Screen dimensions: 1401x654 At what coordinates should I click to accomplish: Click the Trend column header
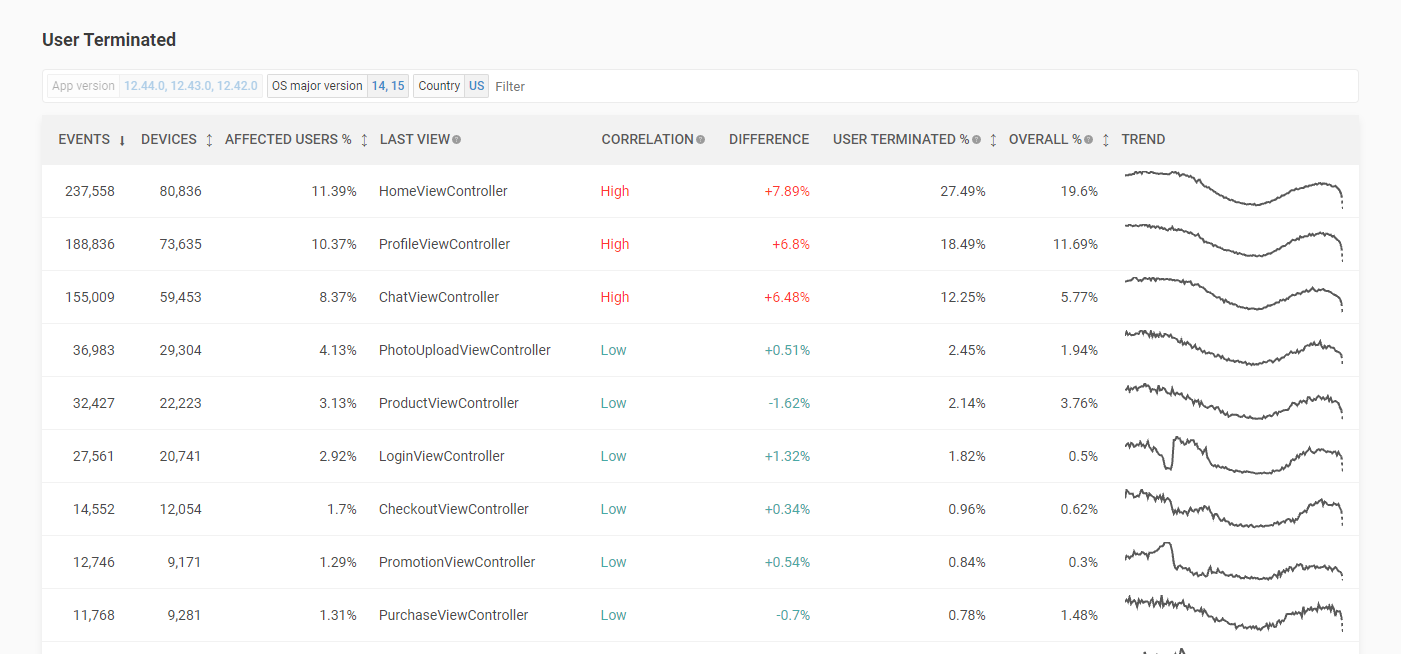1143,140
